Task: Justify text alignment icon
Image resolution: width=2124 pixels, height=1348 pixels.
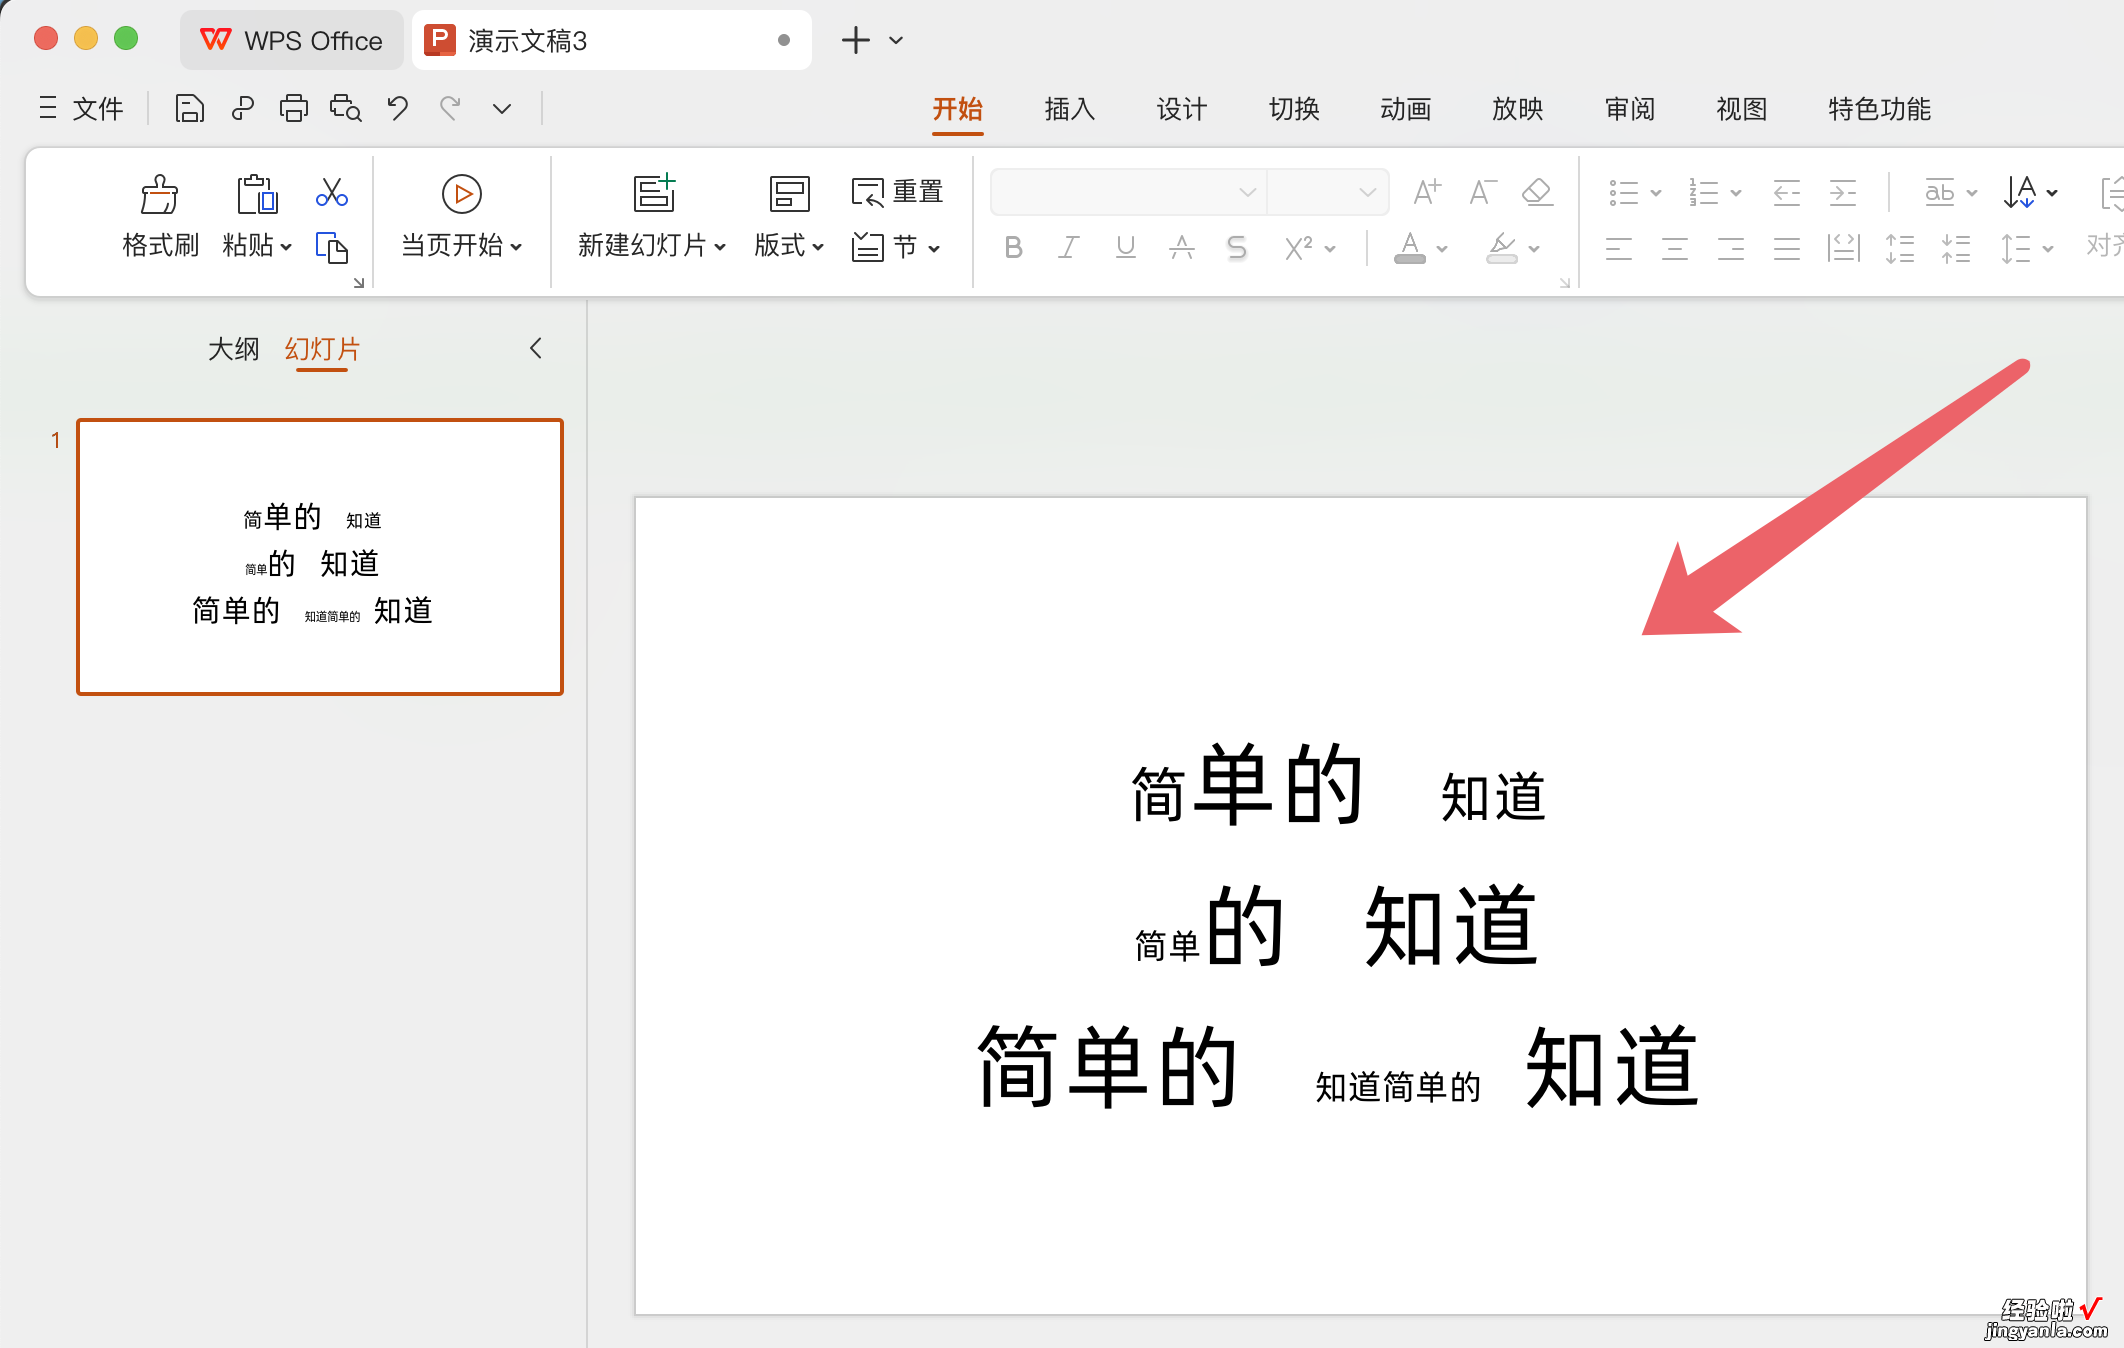Action: [x=1787, y=248]
